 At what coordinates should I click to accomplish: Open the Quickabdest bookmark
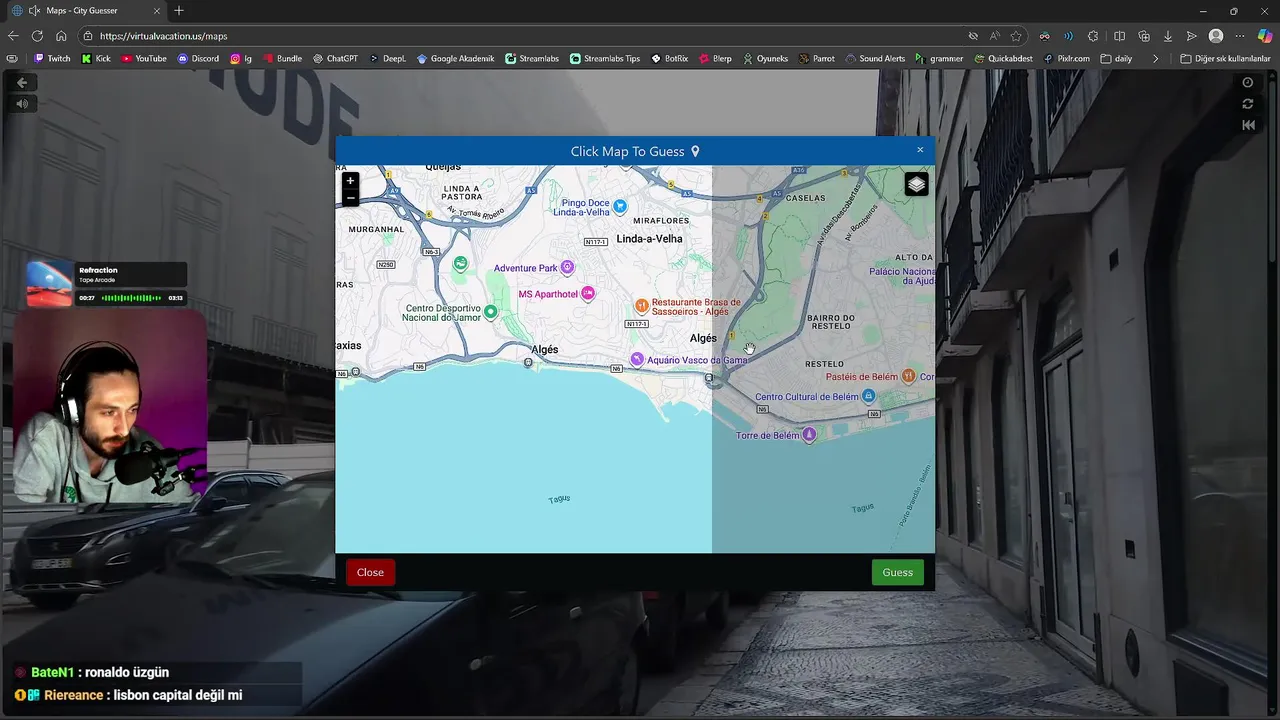(x=1003, y=58)
